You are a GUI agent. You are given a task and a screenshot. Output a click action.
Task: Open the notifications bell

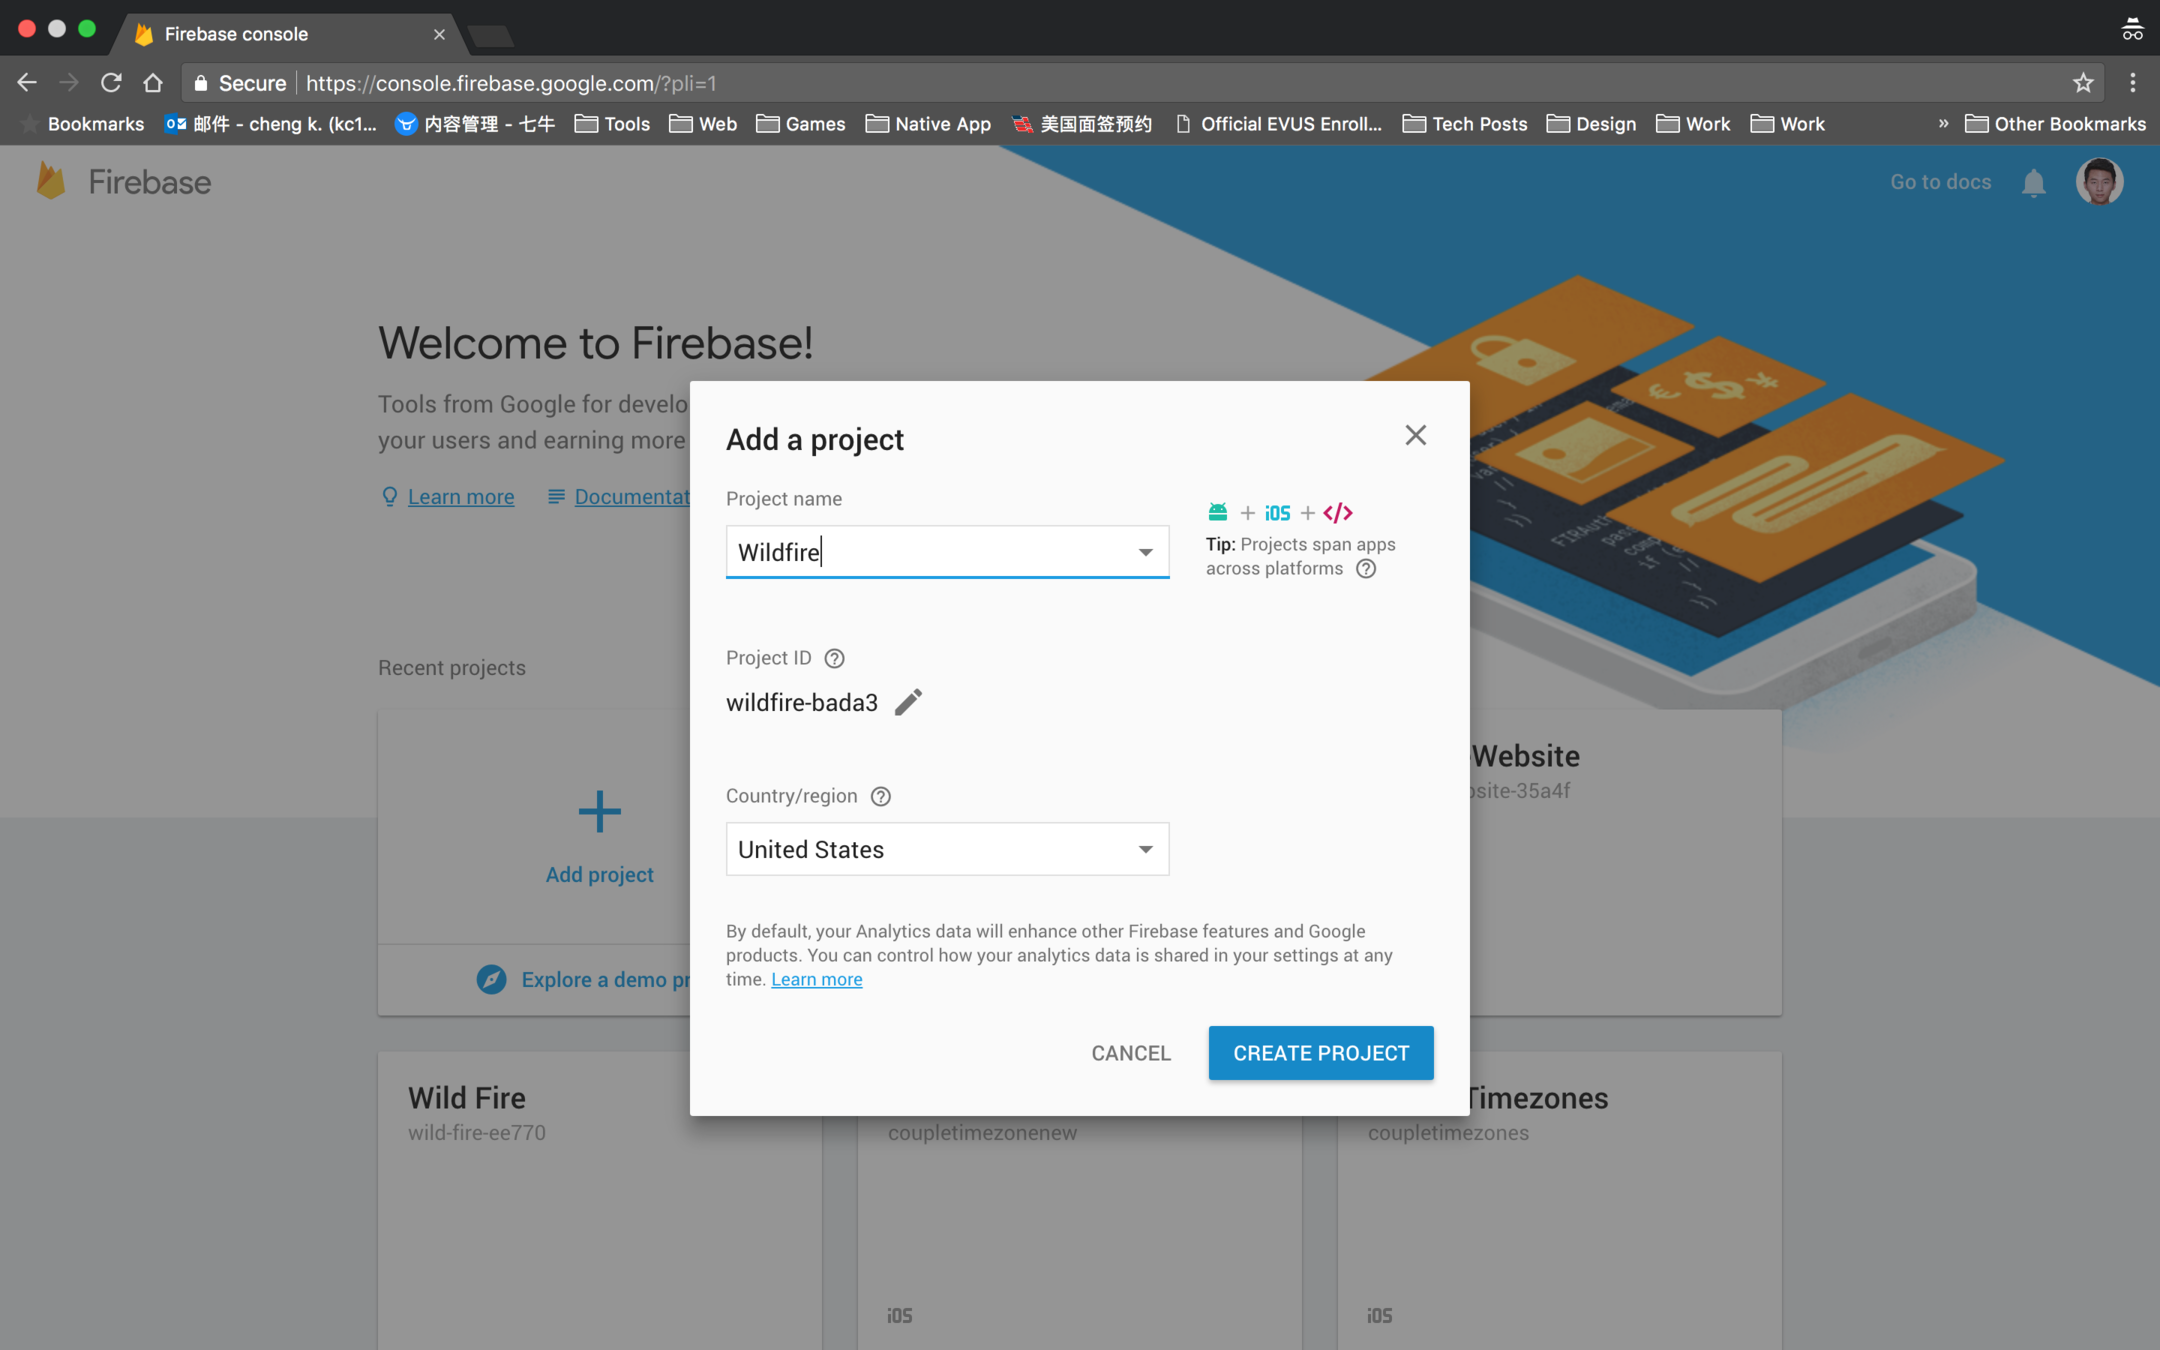pyautogui.click(x=2033, y=183)
